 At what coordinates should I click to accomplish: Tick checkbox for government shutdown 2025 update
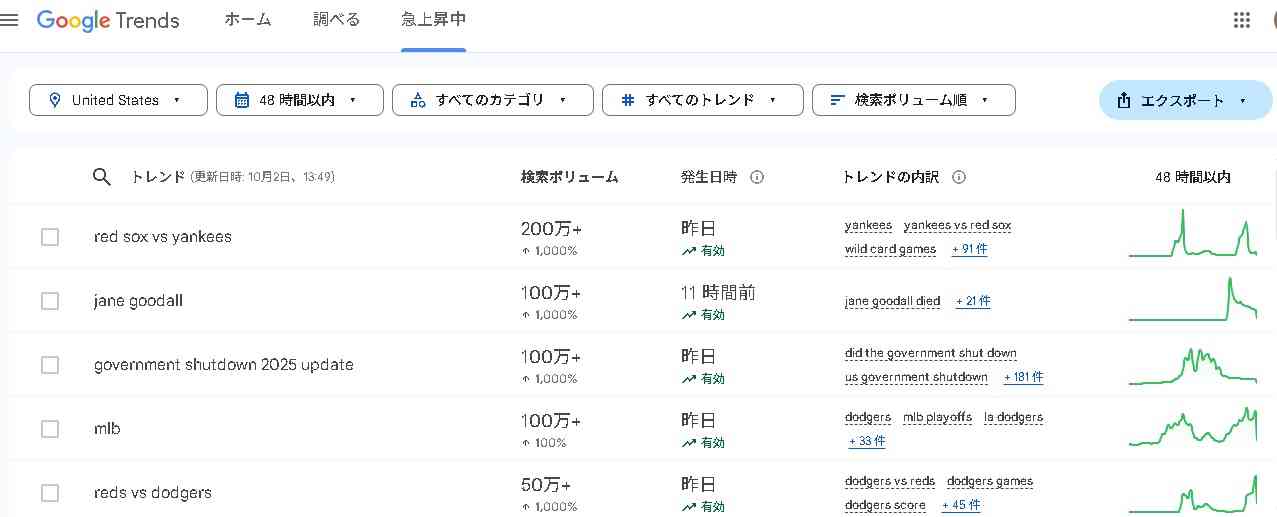coord(50,365)
